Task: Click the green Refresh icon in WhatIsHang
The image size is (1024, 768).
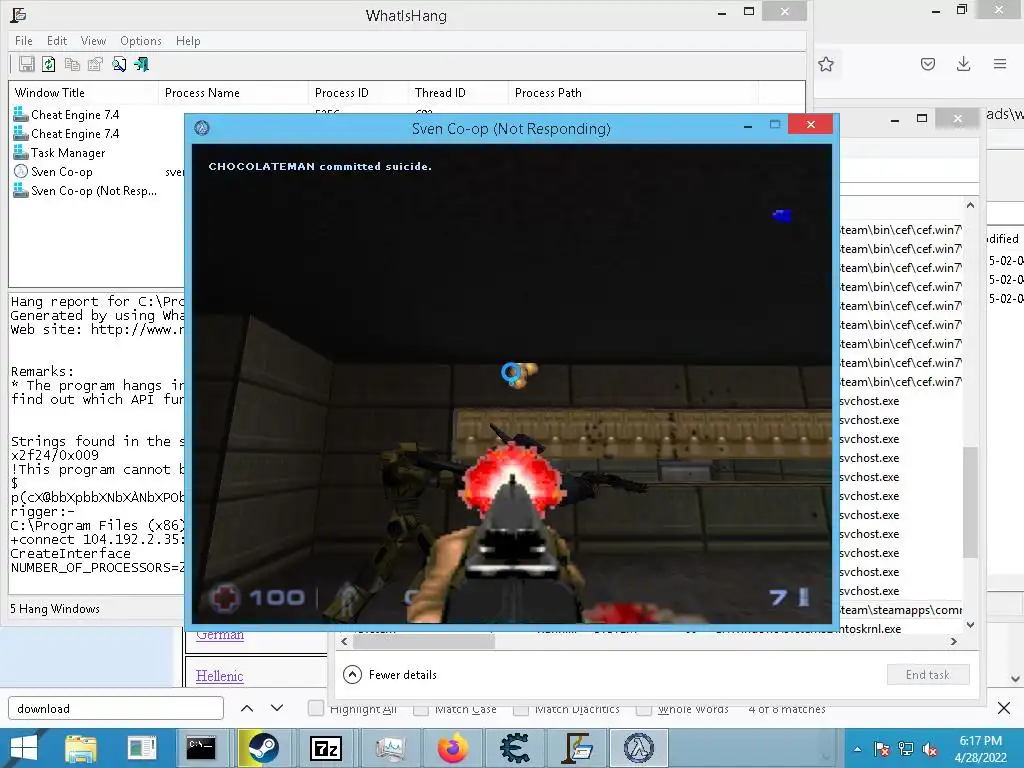Action: [x=49, y=64]
